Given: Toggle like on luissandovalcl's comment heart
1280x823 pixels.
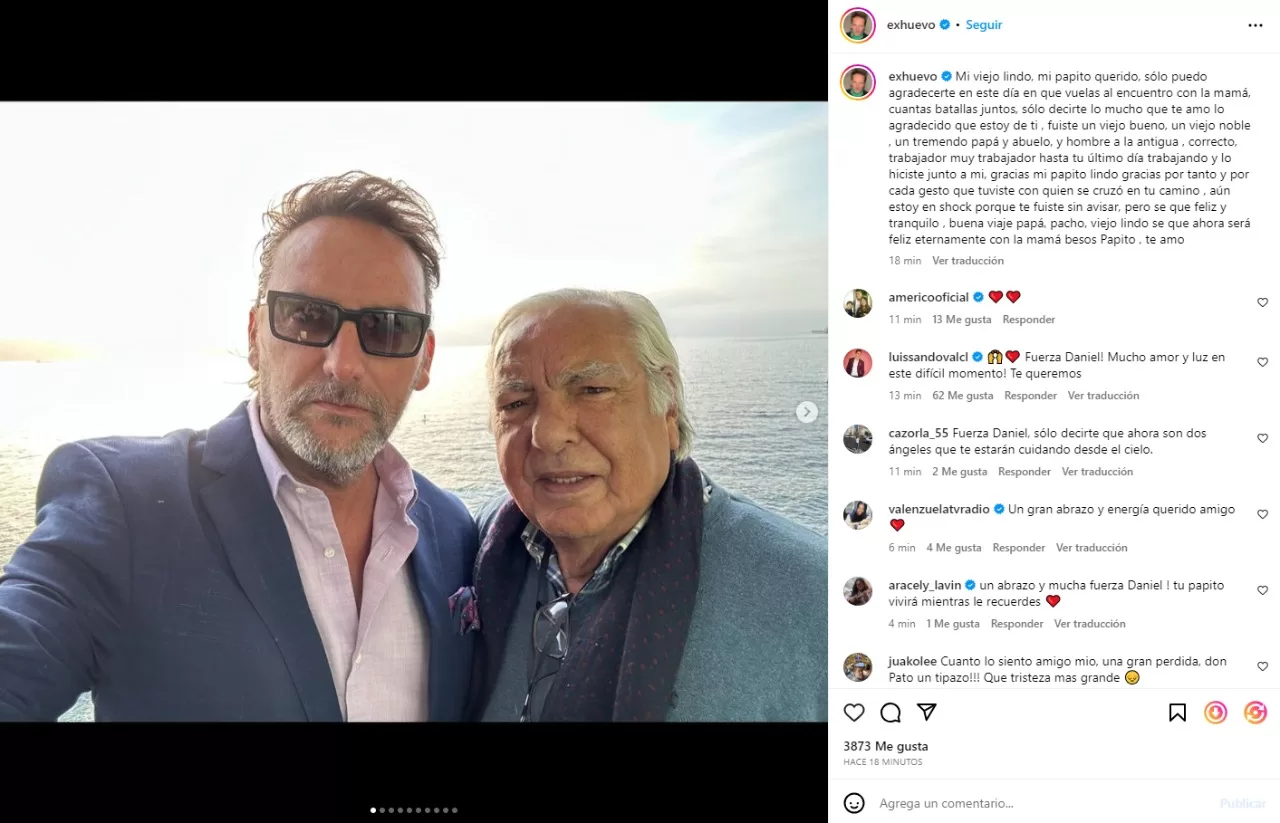Looking at the screenshot, I should tap(1262, 362).
